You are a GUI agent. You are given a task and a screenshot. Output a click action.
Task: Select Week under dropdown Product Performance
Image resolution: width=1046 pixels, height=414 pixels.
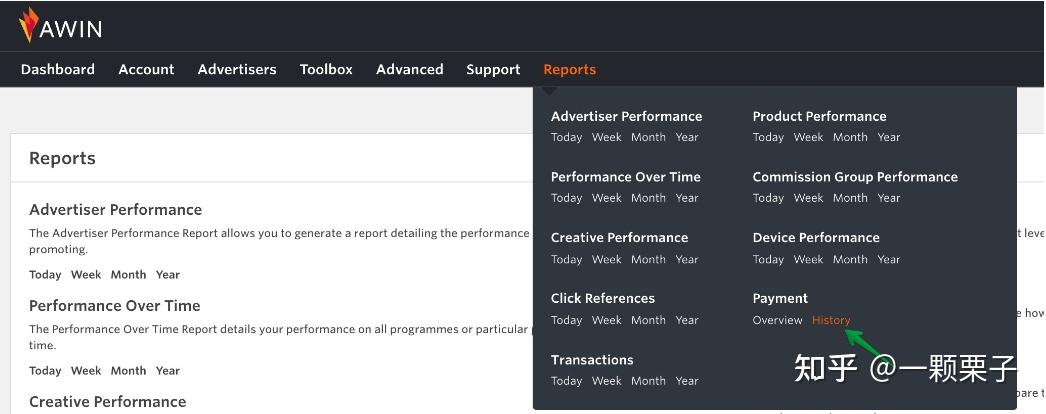pyautogui.click(x=808, y=138)
